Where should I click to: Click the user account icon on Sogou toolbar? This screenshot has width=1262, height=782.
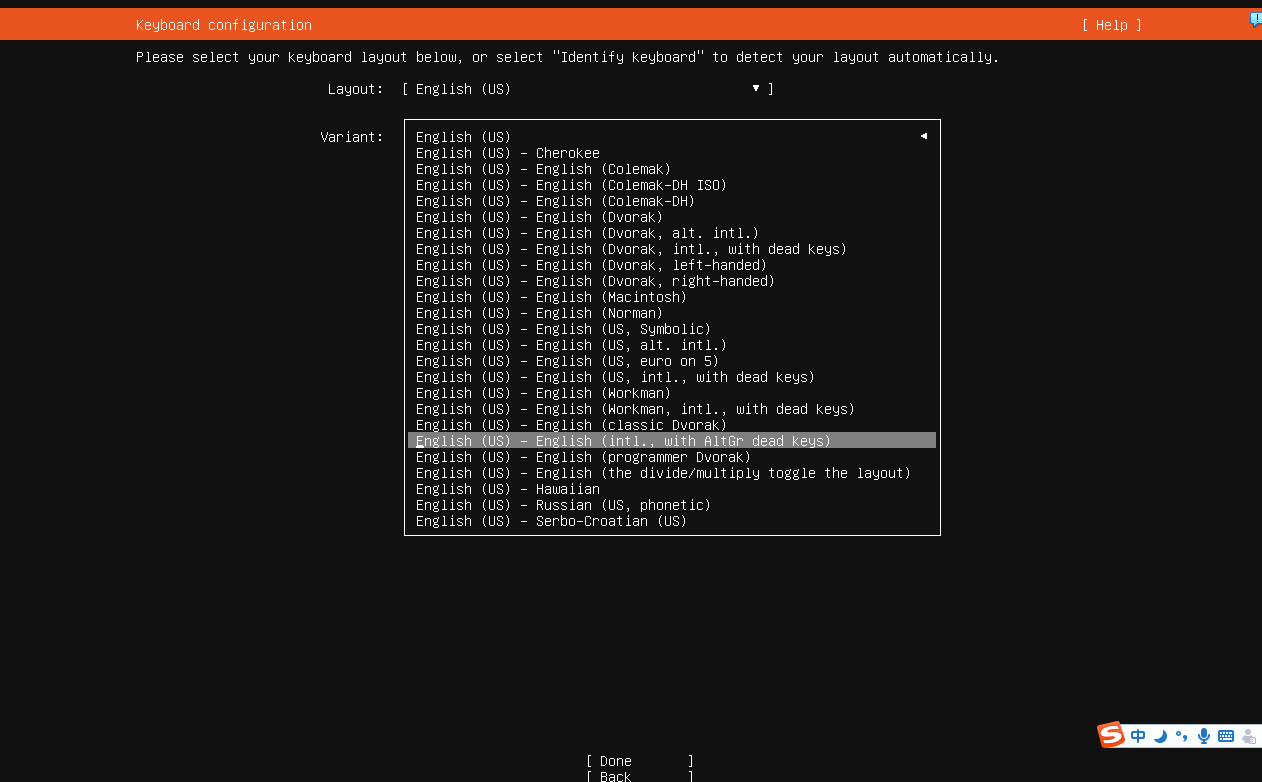click(1248, 737)
